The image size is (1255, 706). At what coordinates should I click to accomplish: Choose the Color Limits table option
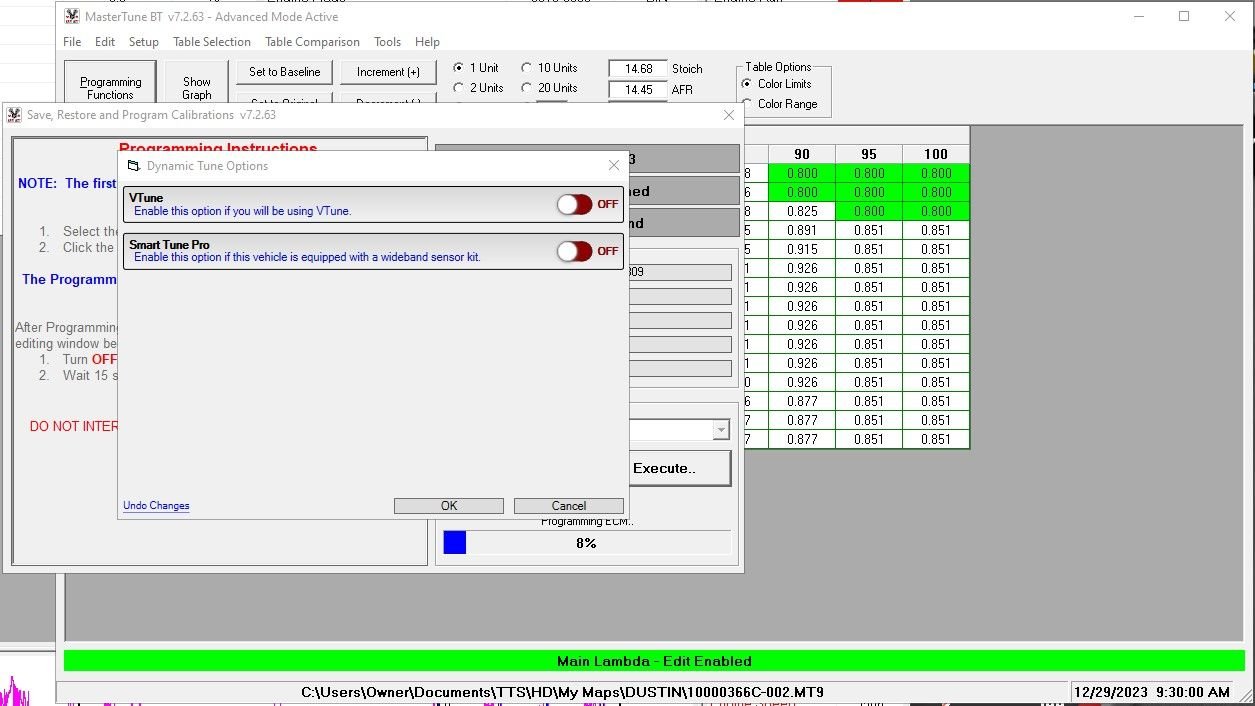(747, 84)
